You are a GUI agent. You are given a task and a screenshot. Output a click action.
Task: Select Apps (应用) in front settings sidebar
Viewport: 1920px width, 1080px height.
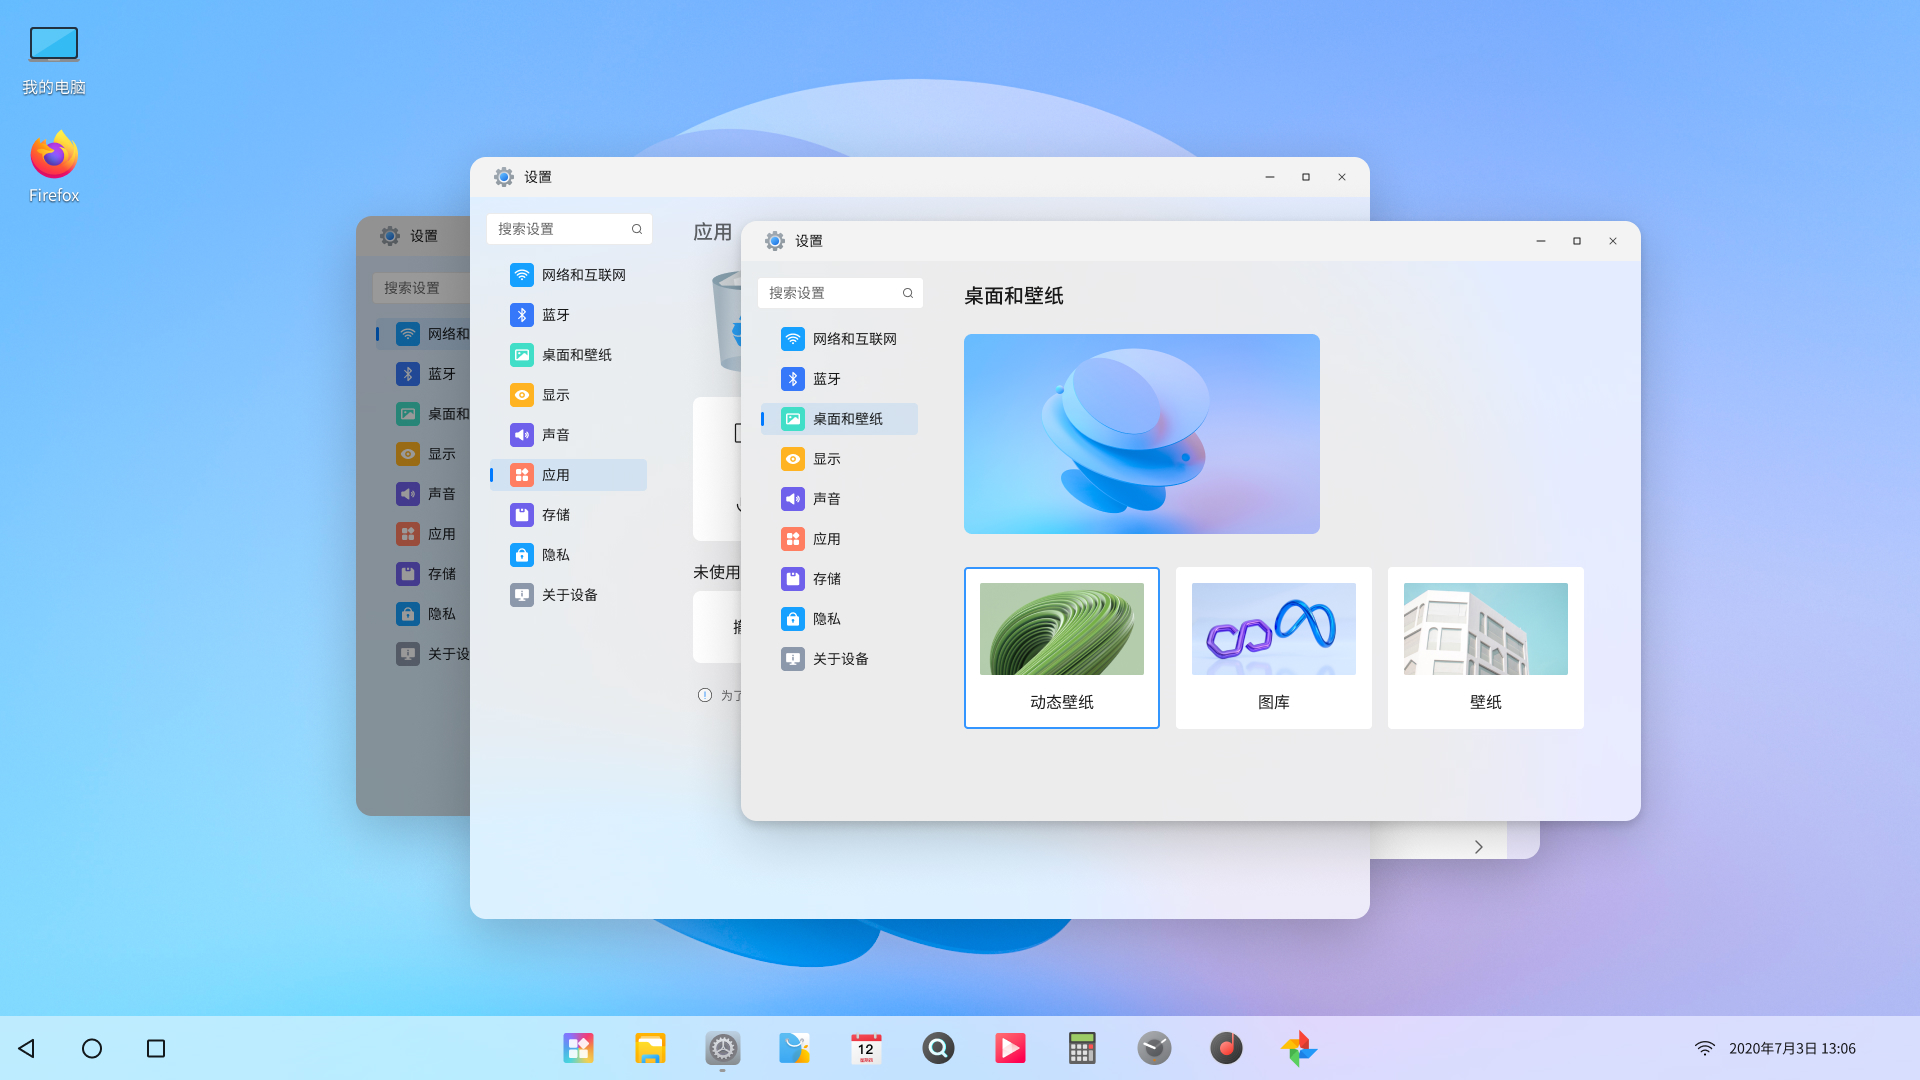coord(826,539)
